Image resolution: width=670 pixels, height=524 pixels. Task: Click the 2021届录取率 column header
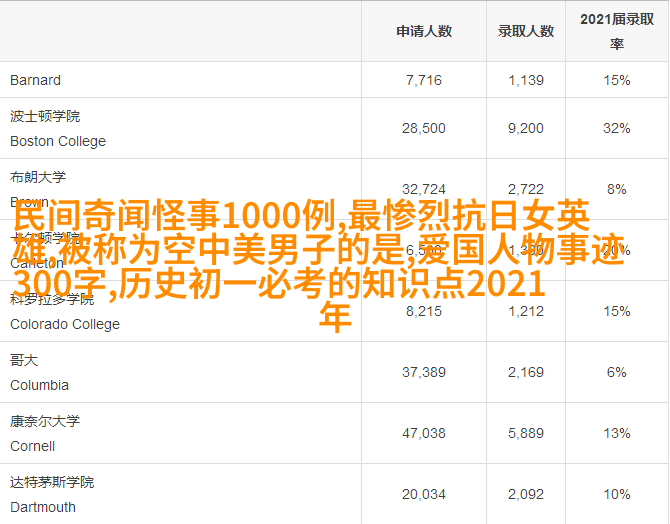coord(617,31)
